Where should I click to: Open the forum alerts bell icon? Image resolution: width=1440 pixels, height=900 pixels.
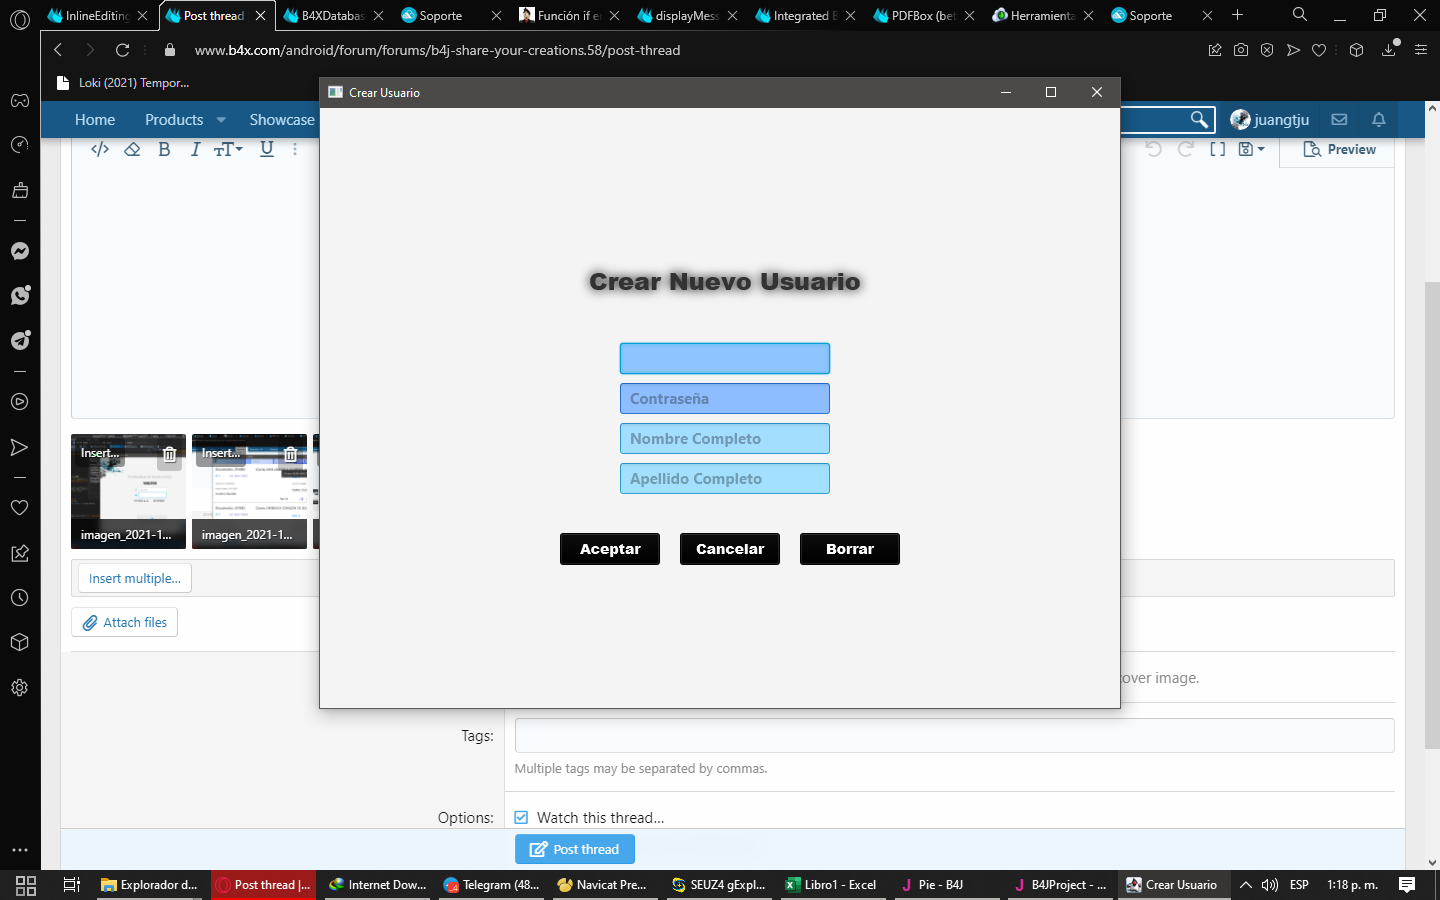pos(1379,120)
